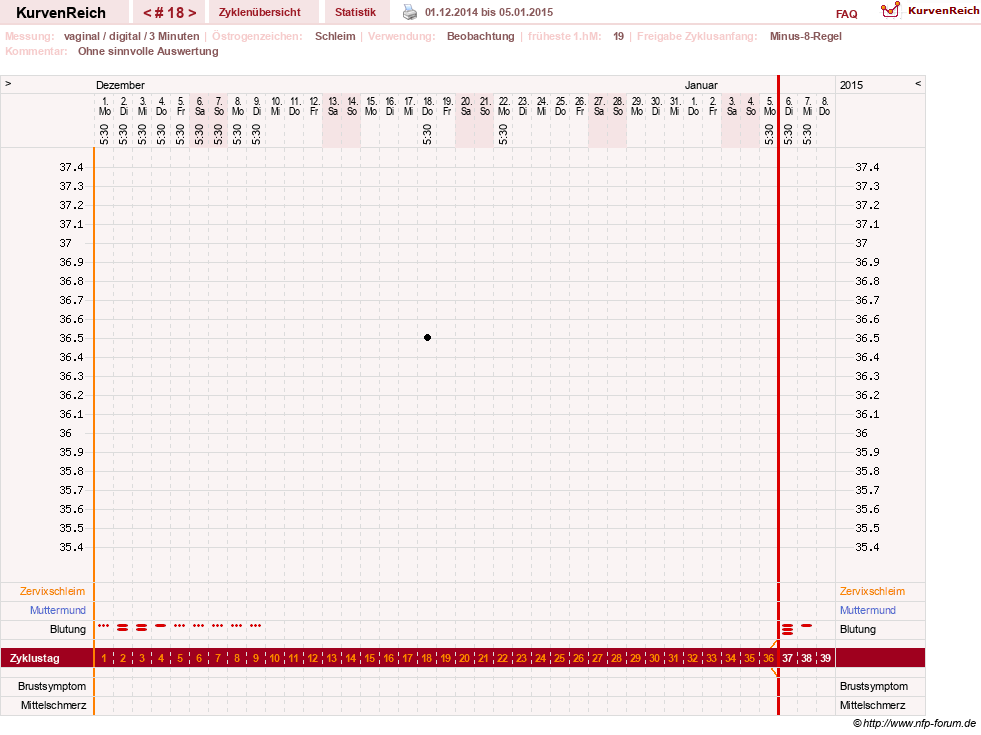This screenshot has height=735, width=981.
Task: Click the Dezember month header
Action: pos(120,85)
